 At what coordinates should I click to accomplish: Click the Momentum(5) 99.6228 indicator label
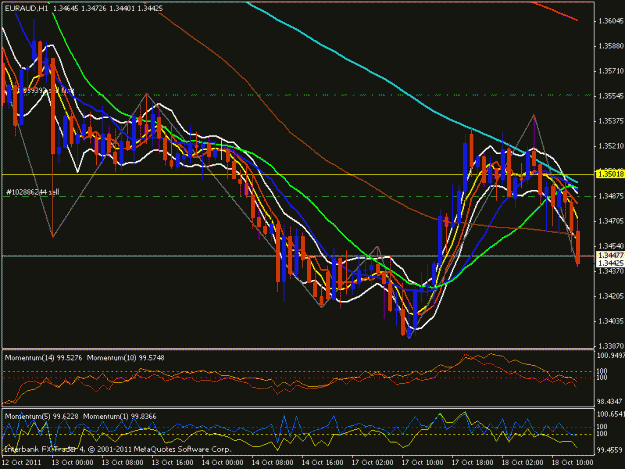(41, 416)
